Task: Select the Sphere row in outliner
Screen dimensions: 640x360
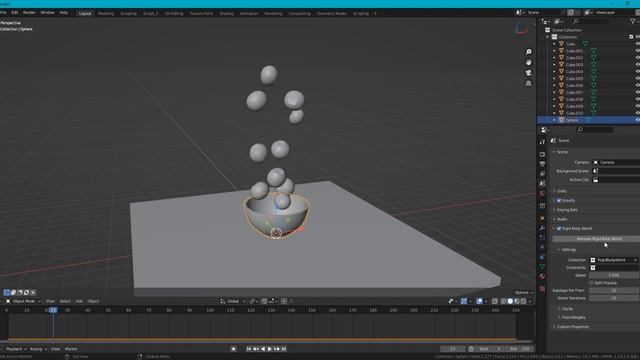Action: (x=588, y=120)
